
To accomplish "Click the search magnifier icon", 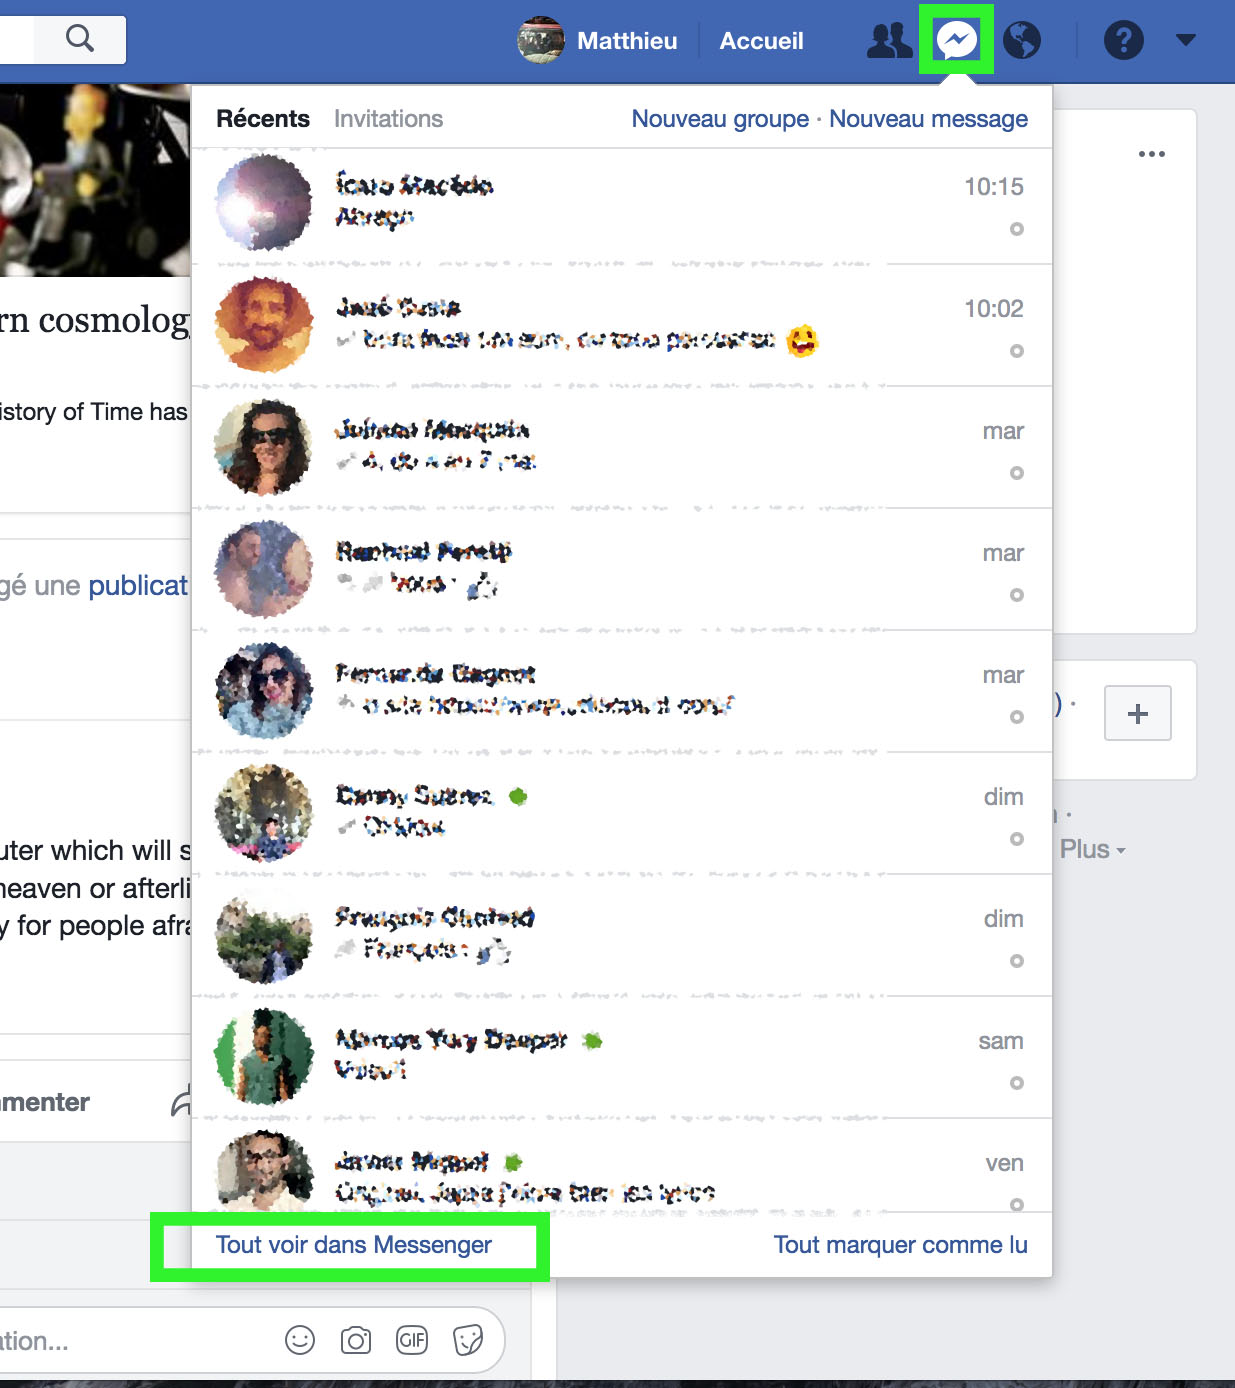I will [80, 39].
